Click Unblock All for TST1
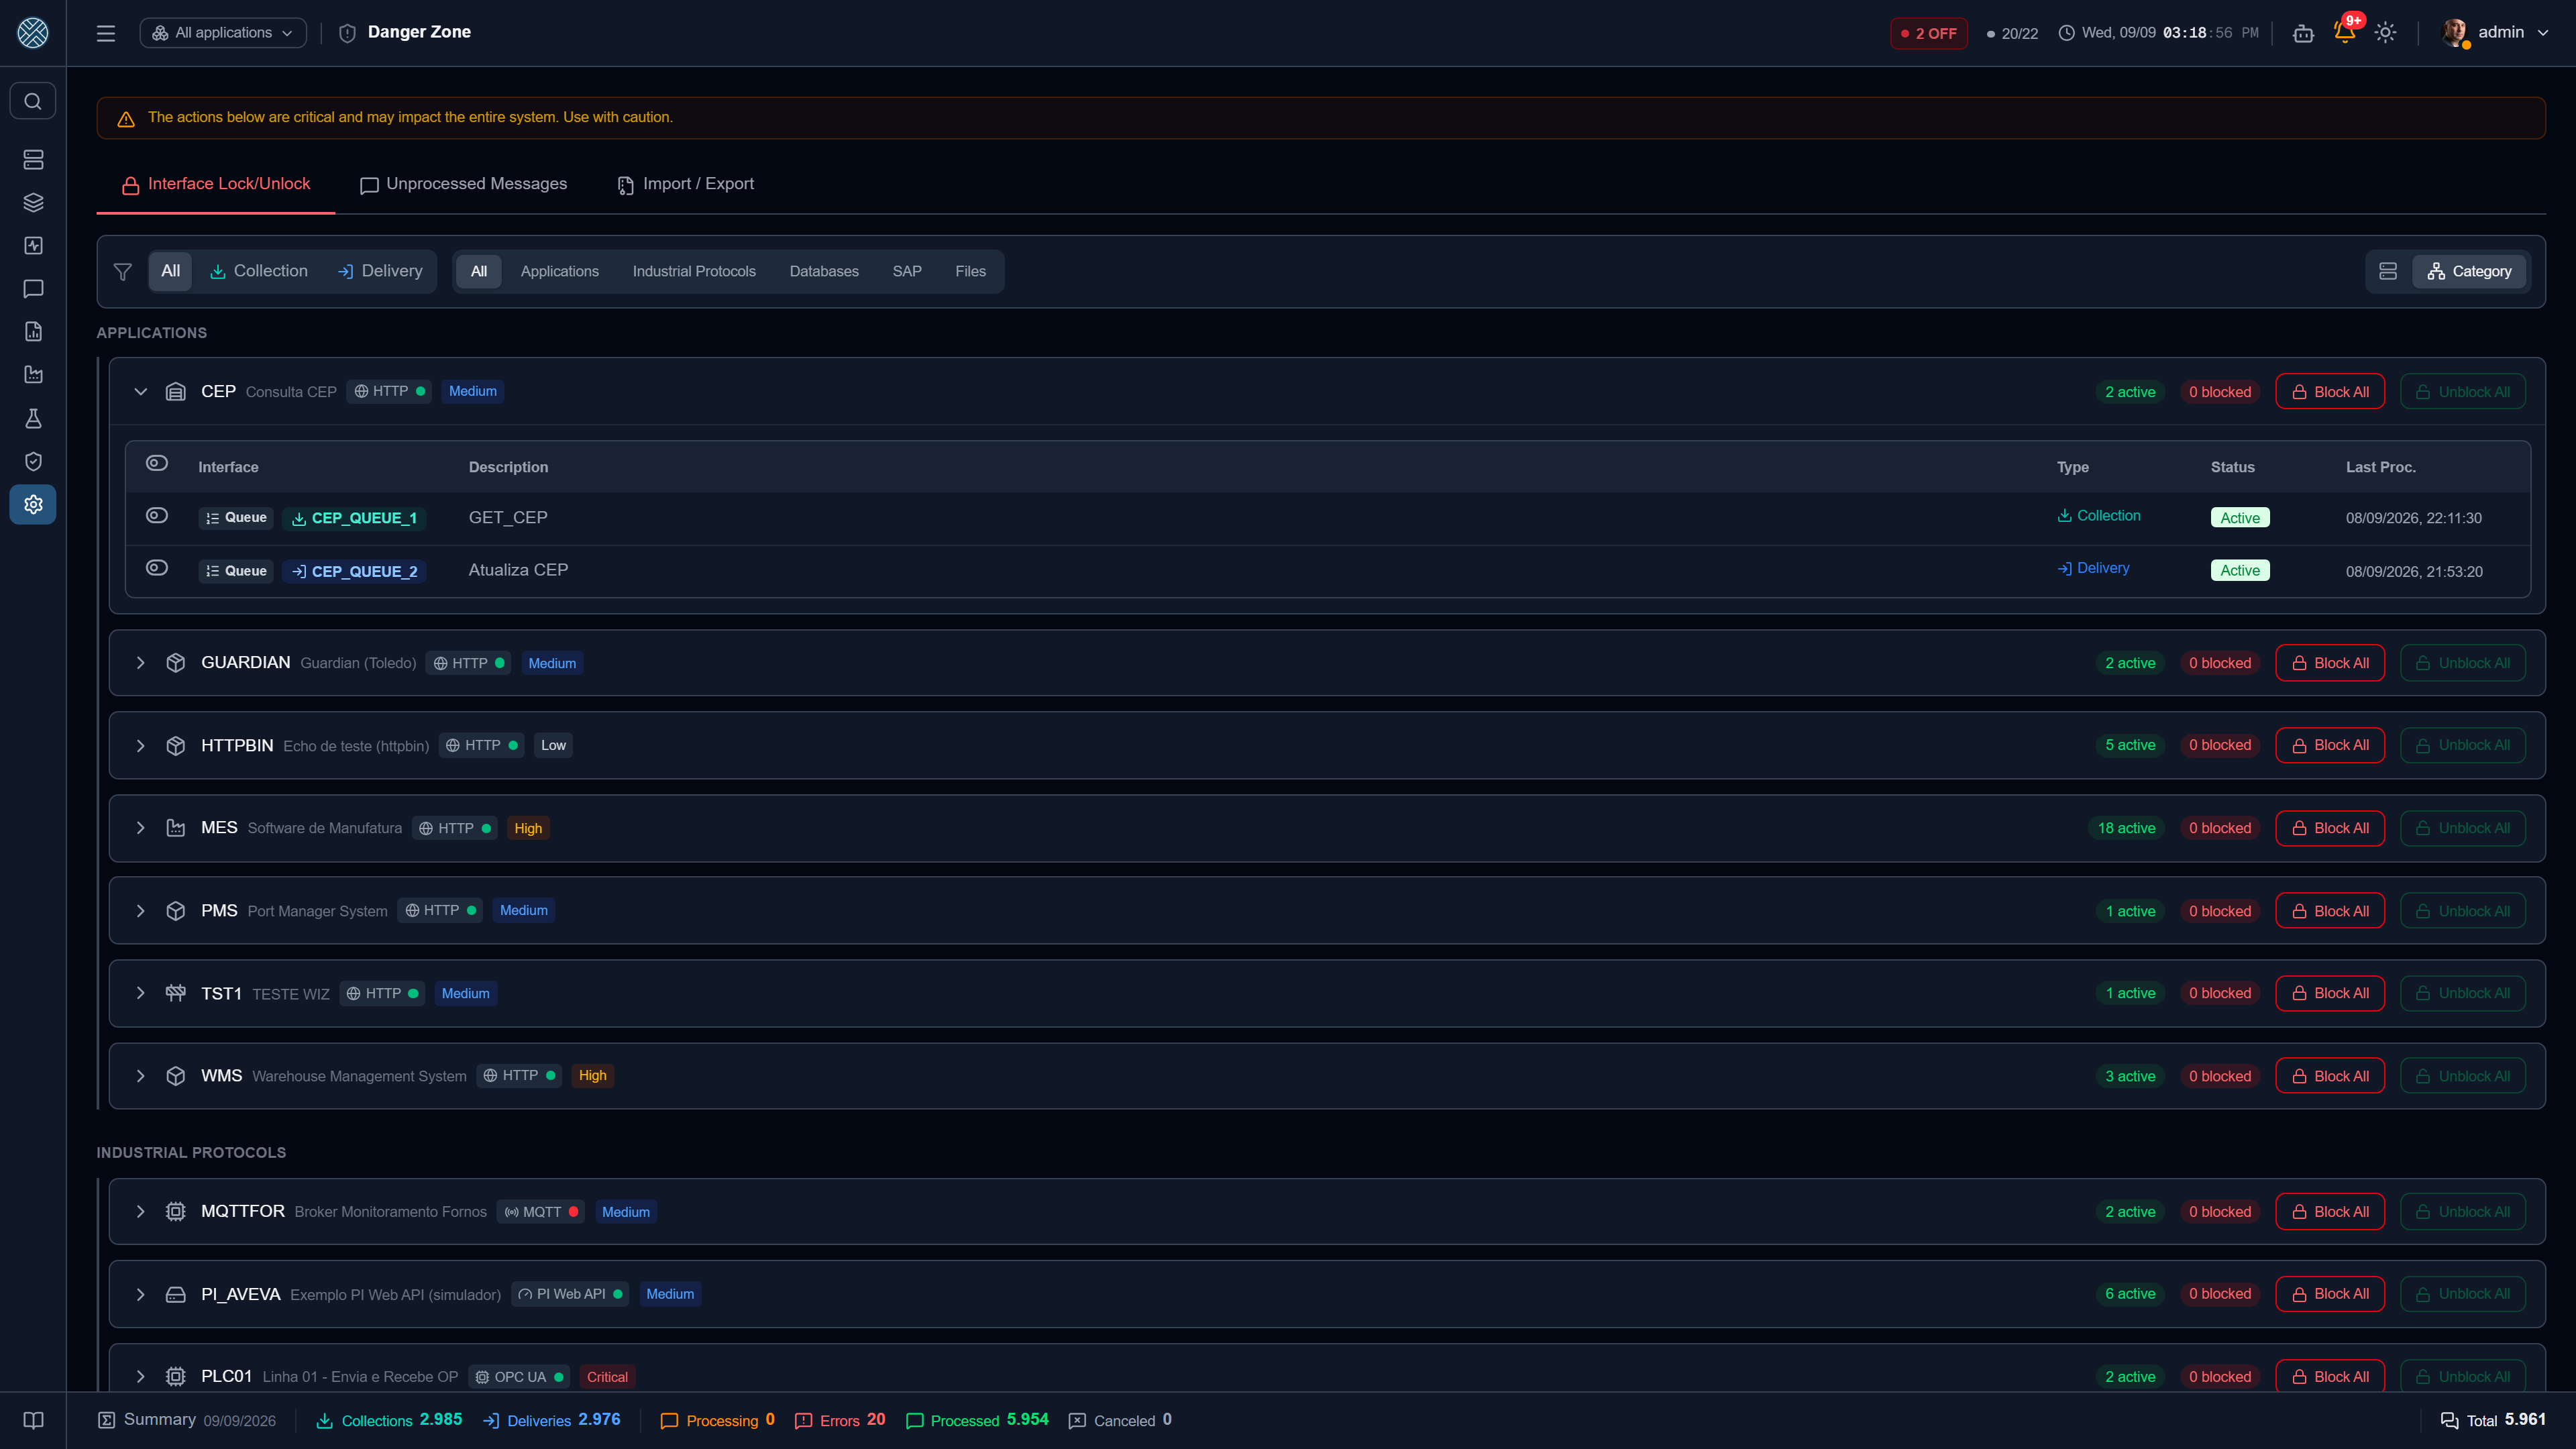 [x=2462, y=993]
